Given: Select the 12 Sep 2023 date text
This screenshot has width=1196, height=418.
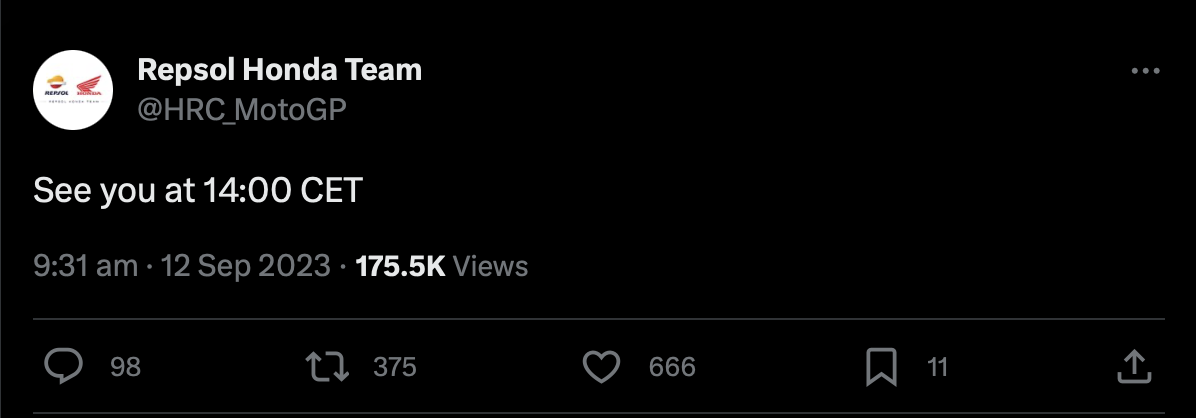Looking at the screenshot, I should pyautogui.click(x=245, y=266).
